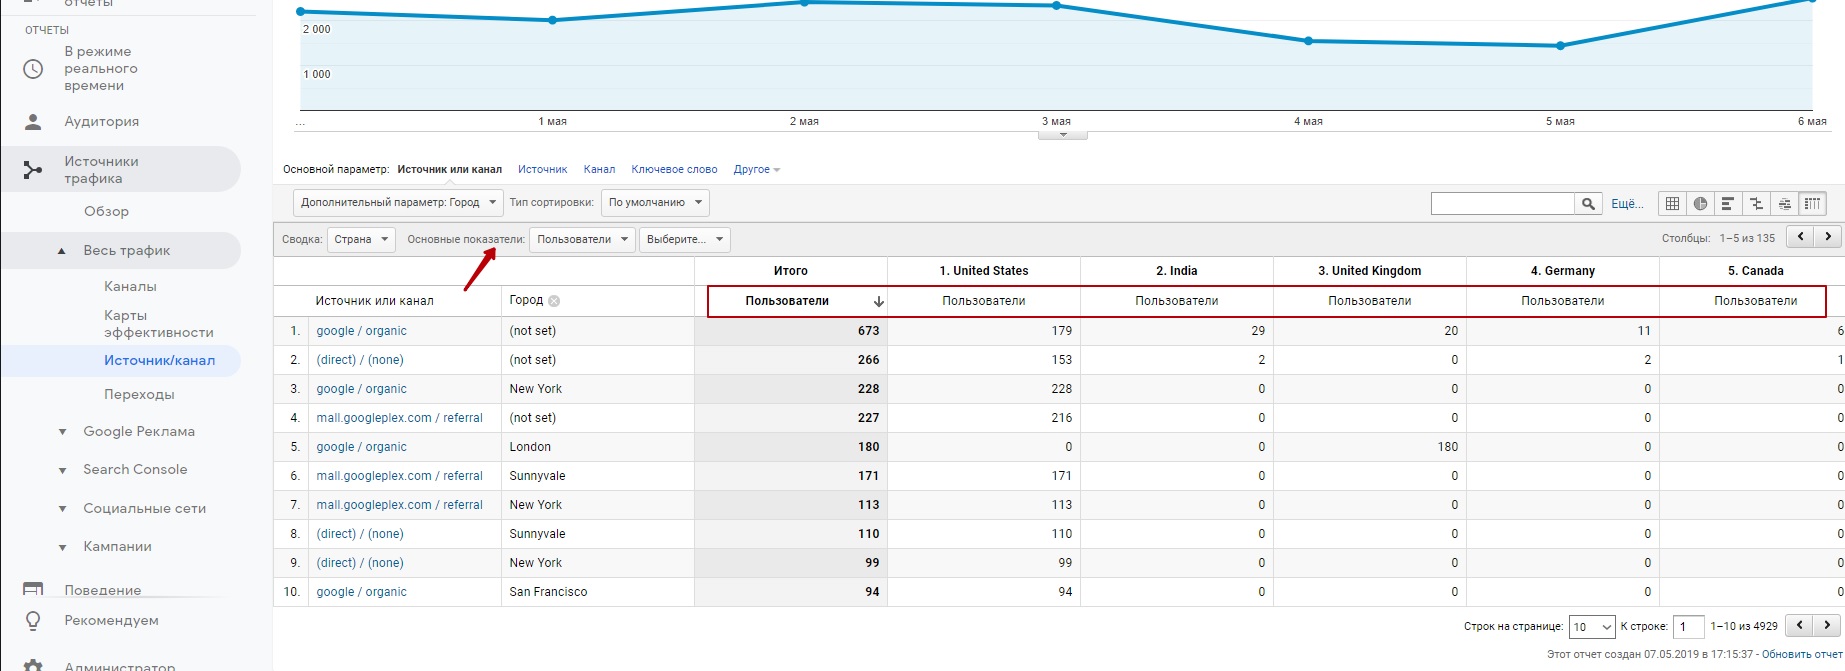Image resolution: width=1845 pixels, height=671 pixels.
Task: Switch primary dimension to Канал
Action: click(600, 170)
